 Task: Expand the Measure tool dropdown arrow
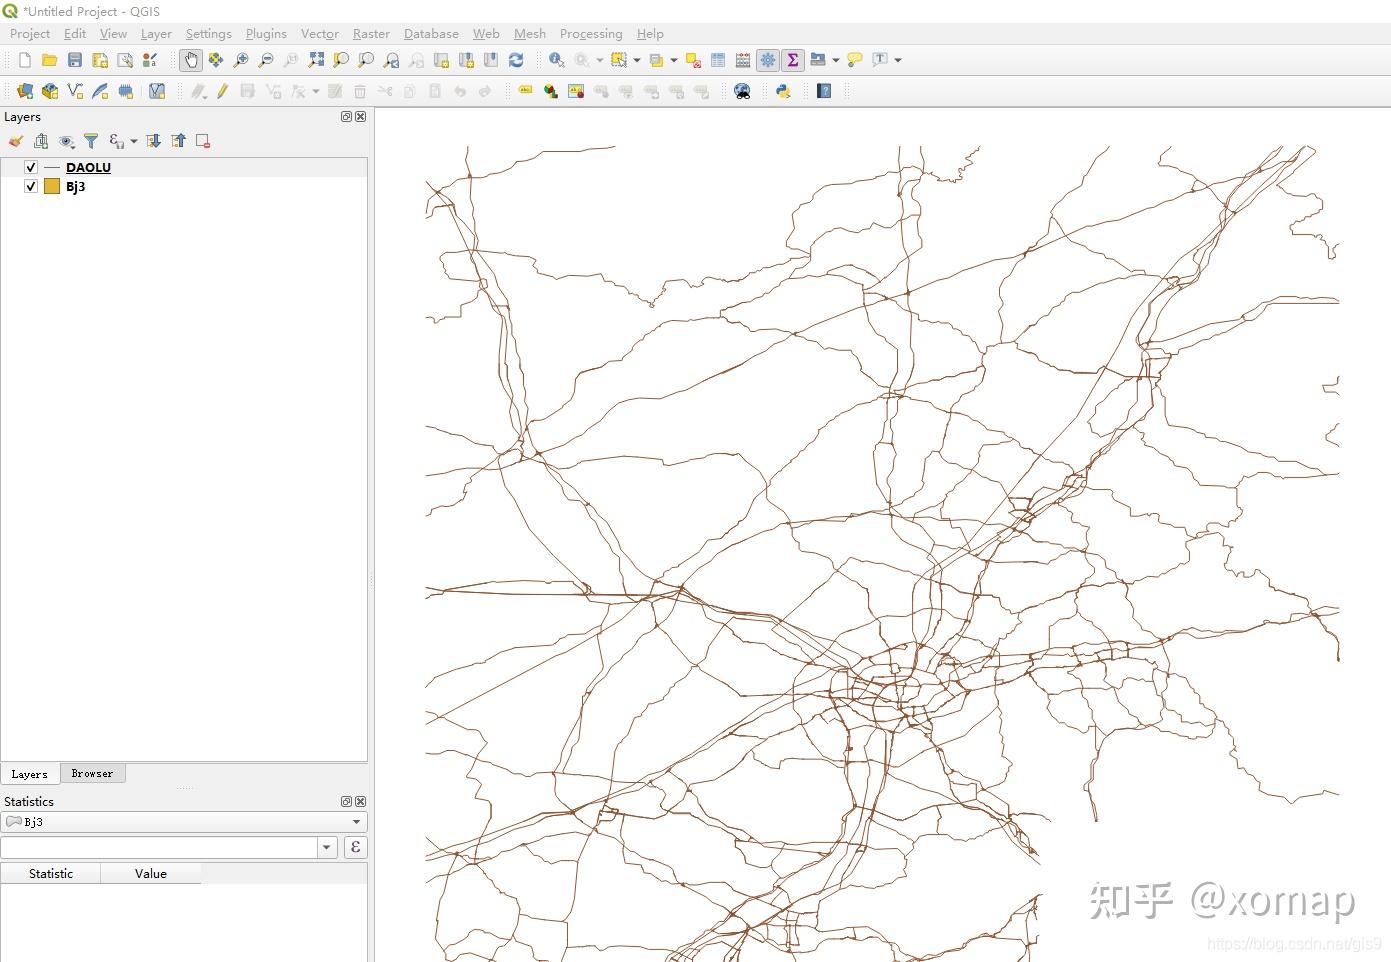tap(836, 60)
